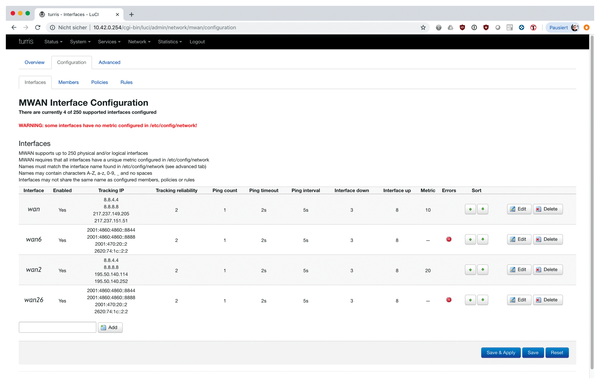
Task: Click the browser address bar URL
Action: click(x=165, y=28)
